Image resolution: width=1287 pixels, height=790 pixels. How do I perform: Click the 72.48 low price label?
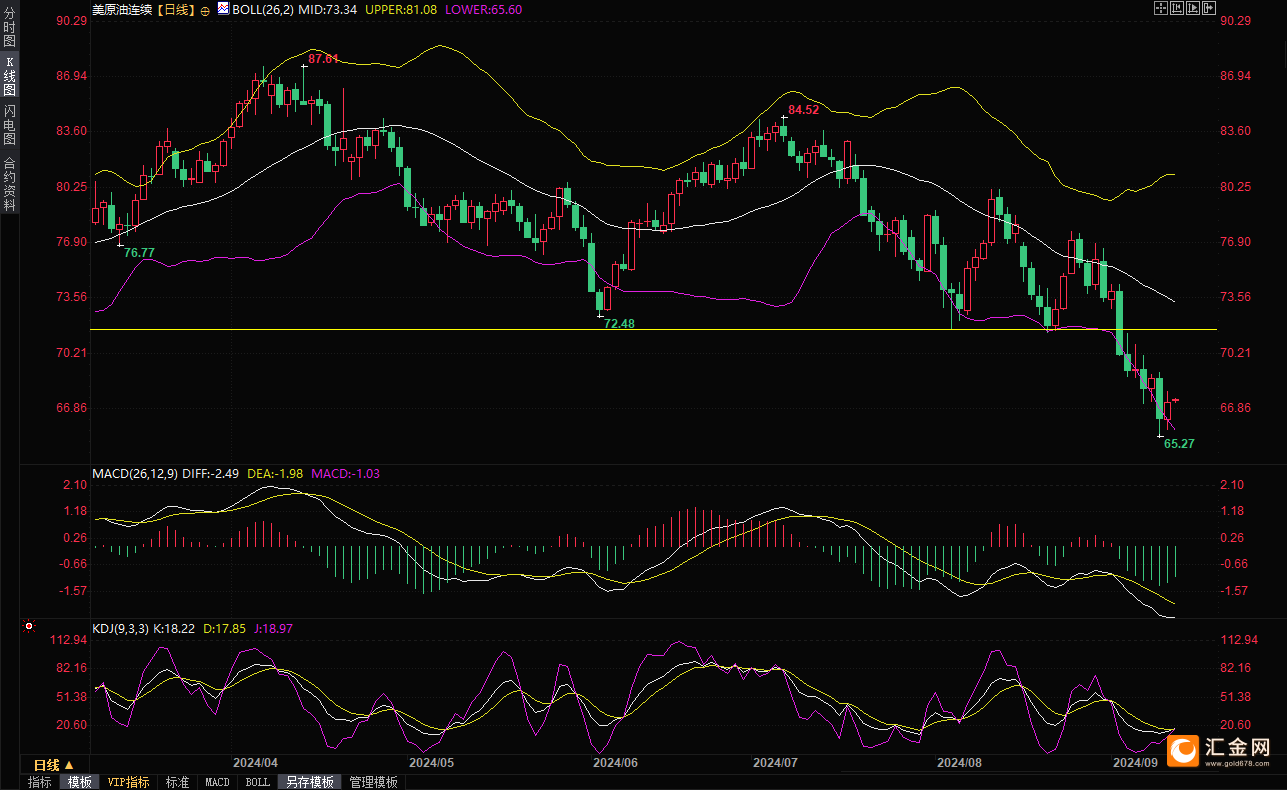(x=619, y=323)
